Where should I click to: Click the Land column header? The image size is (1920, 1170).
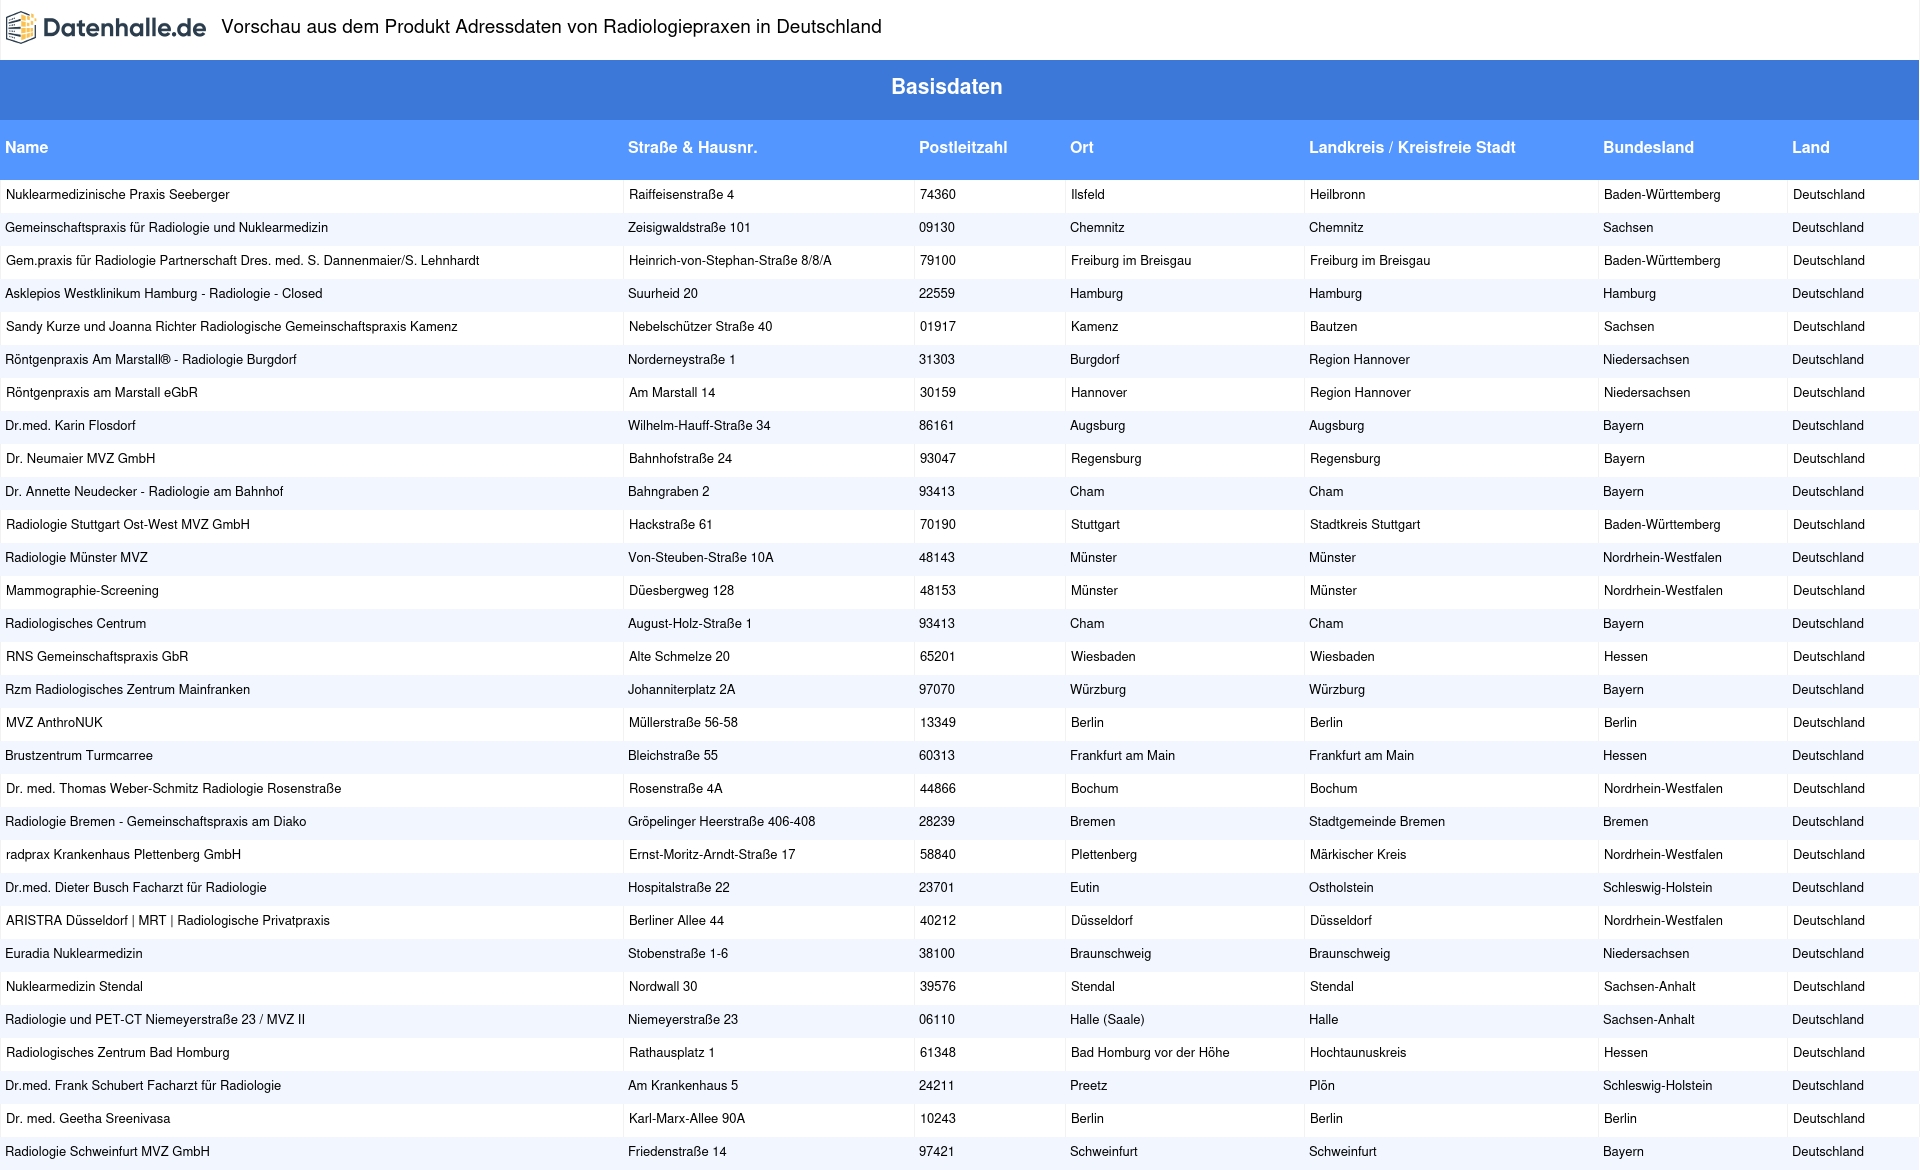click(x=1810, y=147)
